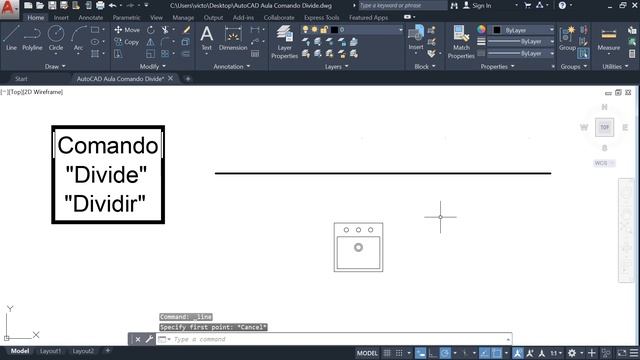Select the Rotate tool icon

[x=151, y=30]
